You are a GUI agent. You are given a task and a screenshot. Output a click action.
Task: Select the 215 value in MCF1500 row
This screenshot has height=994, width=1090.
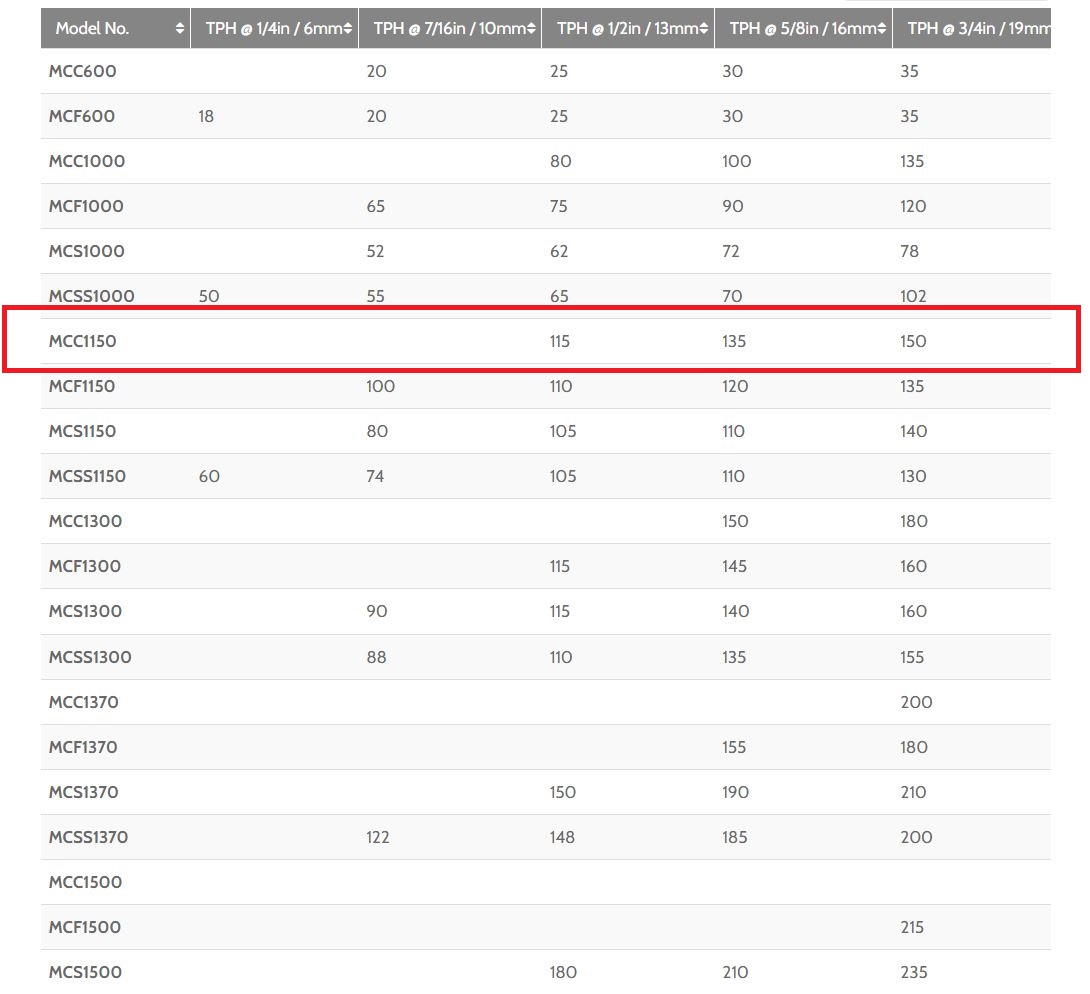coord(912,927)
